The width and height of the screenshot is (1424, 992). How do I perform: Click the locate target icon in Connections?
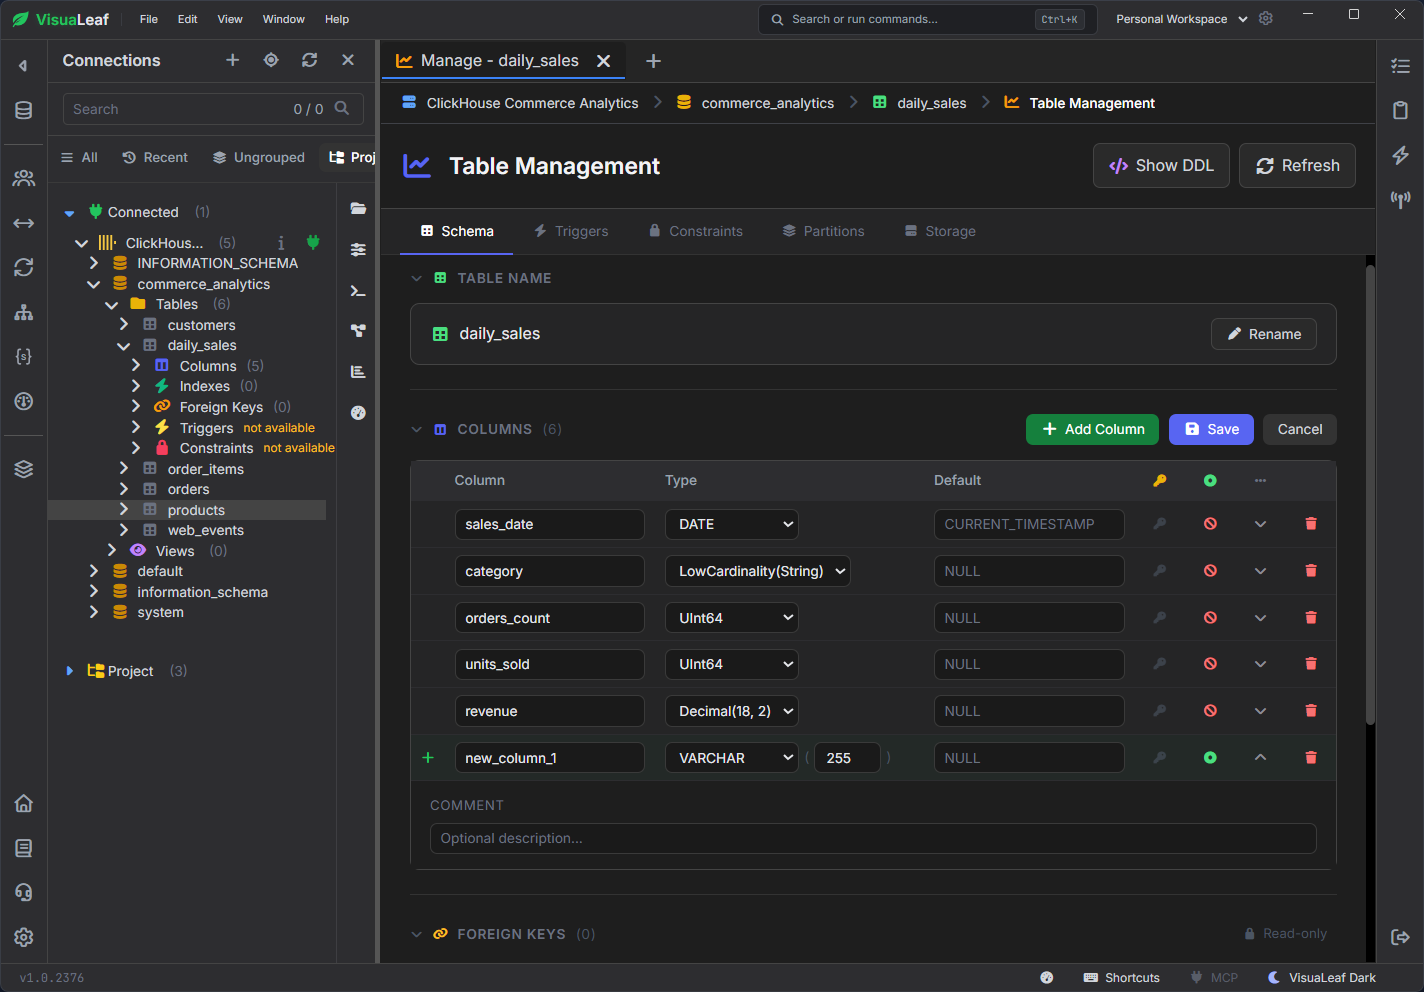coord(271,60)
